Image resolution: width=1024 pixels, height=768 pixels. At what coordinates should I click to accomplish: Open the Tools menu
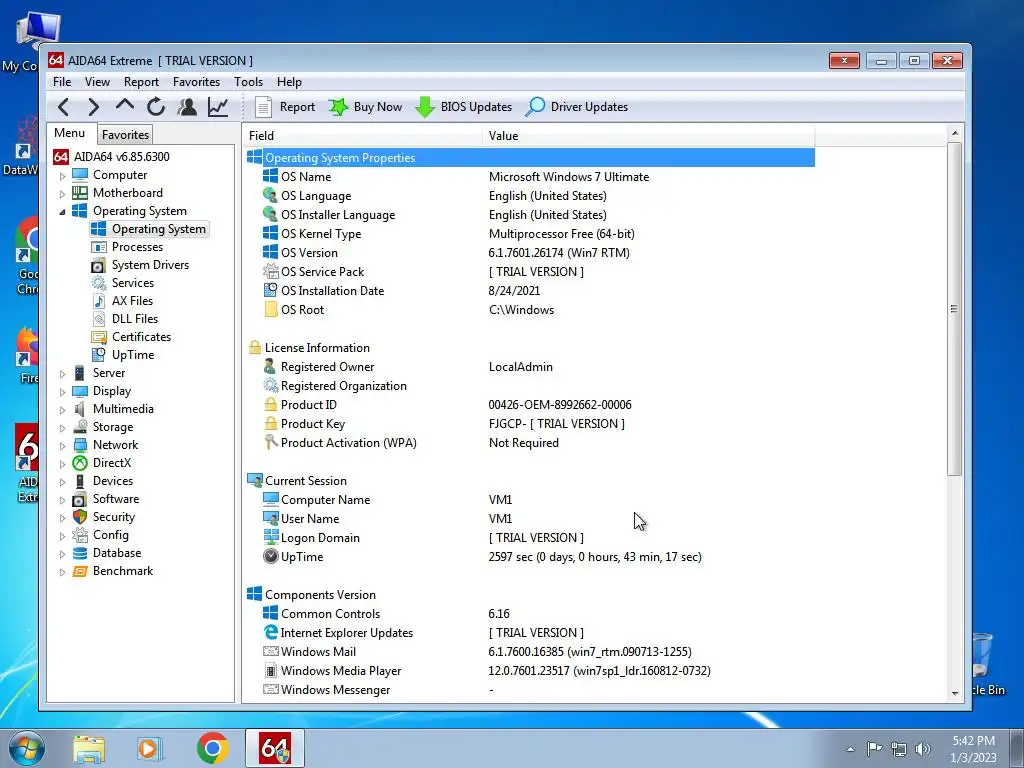(x=248, y=82)
